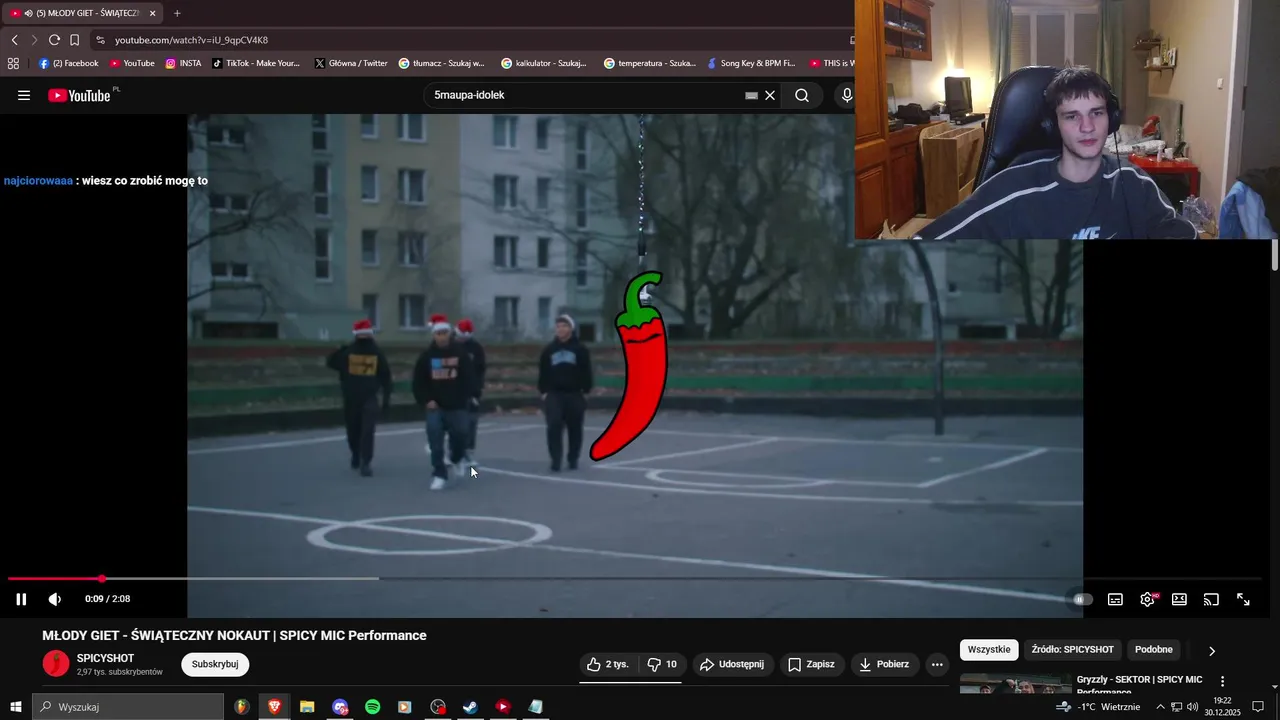Open the Windows Start menu
Image resolution: width=1280 pixels, height=720 pixels.
pos(16,707)
